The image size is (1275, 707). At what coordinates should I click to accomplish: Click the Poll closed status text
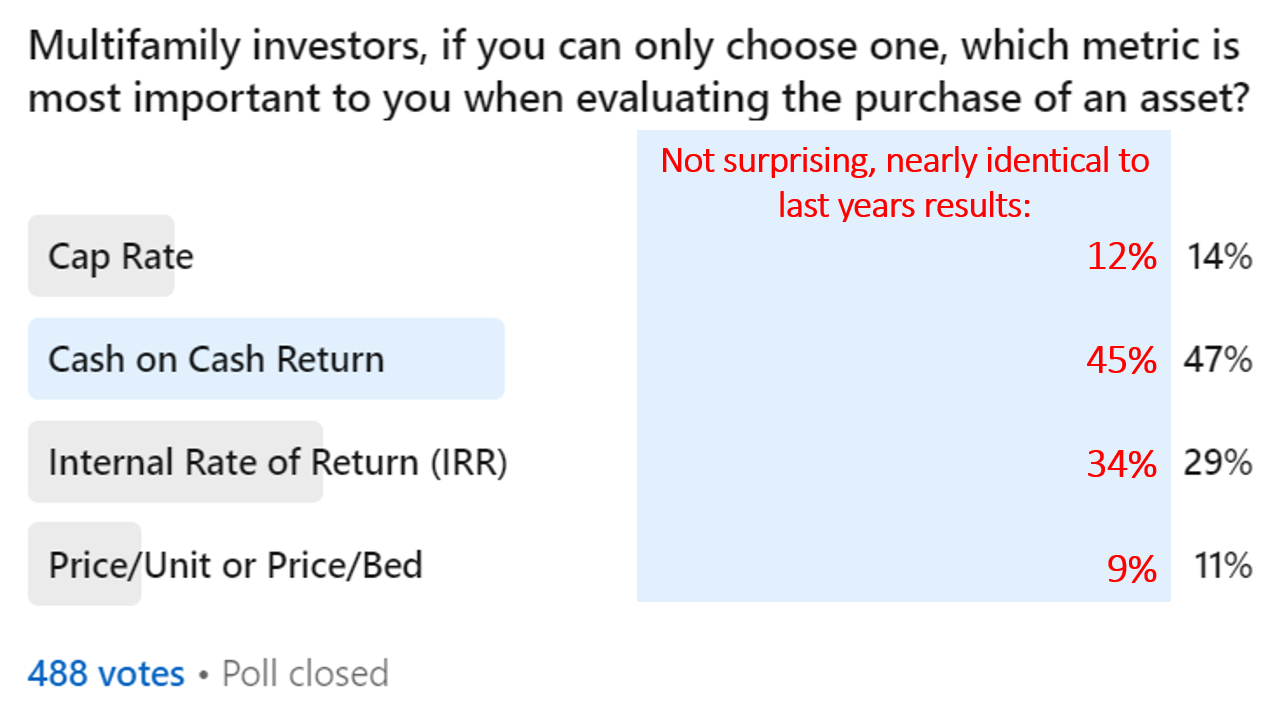coord(304,673)
